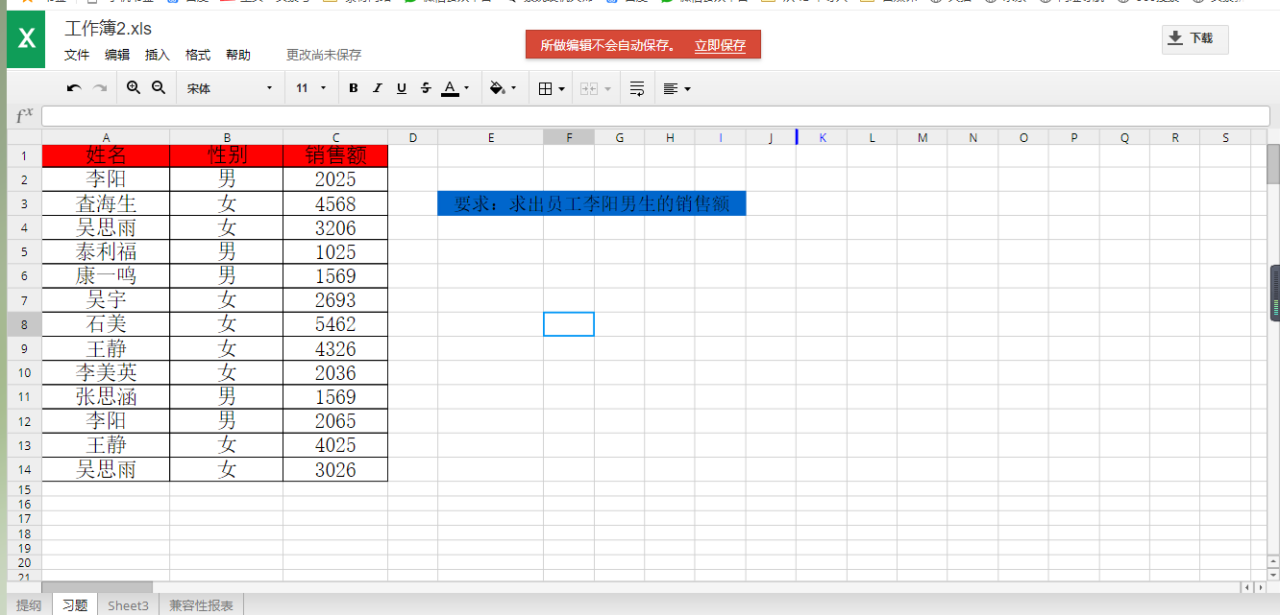Open the cell borders menu
1280x615 pixels.
551,88
